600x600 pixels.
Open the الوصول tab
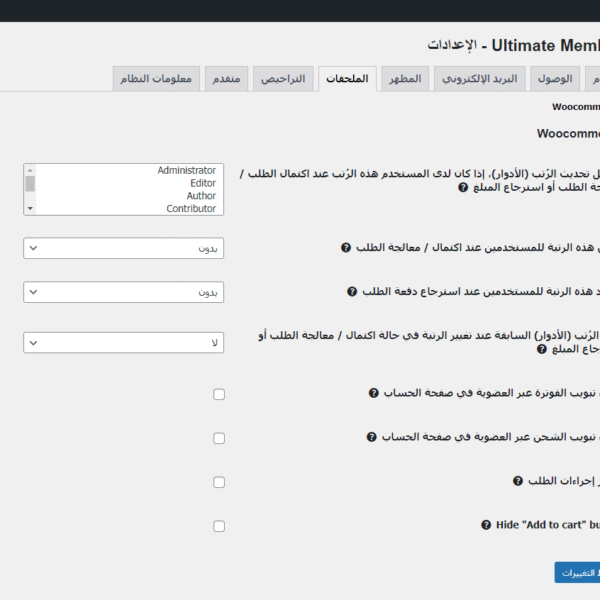[555, 79]
